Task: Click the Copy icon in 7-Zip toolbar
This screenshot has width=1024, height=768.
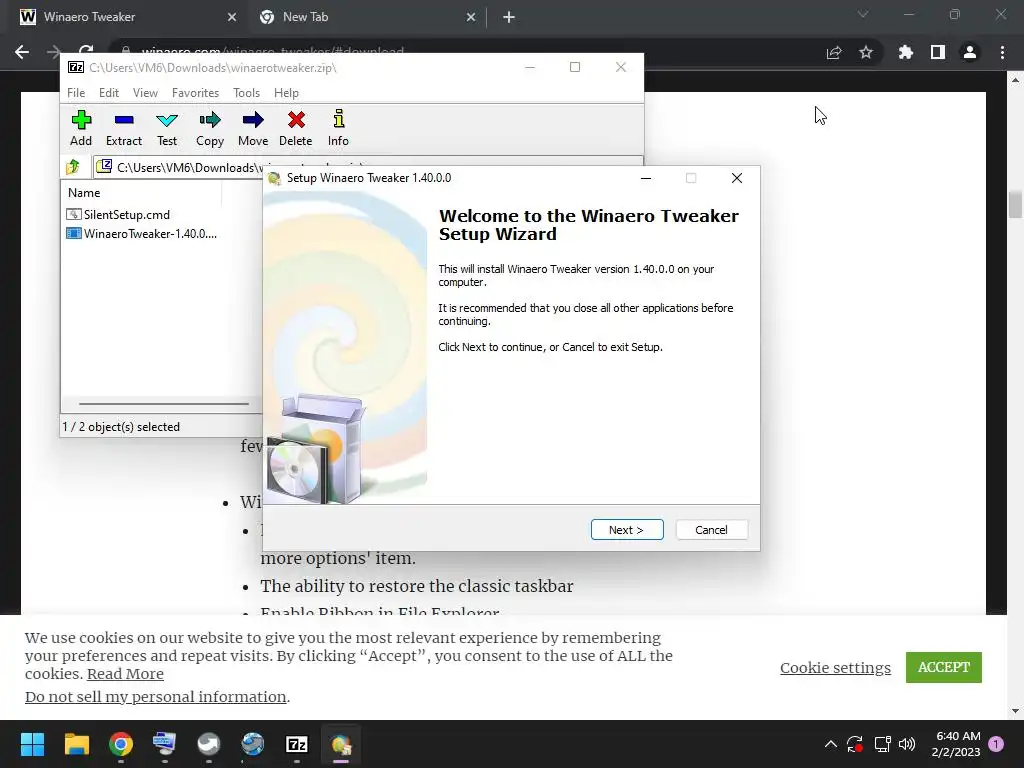Action: point(210,128)
